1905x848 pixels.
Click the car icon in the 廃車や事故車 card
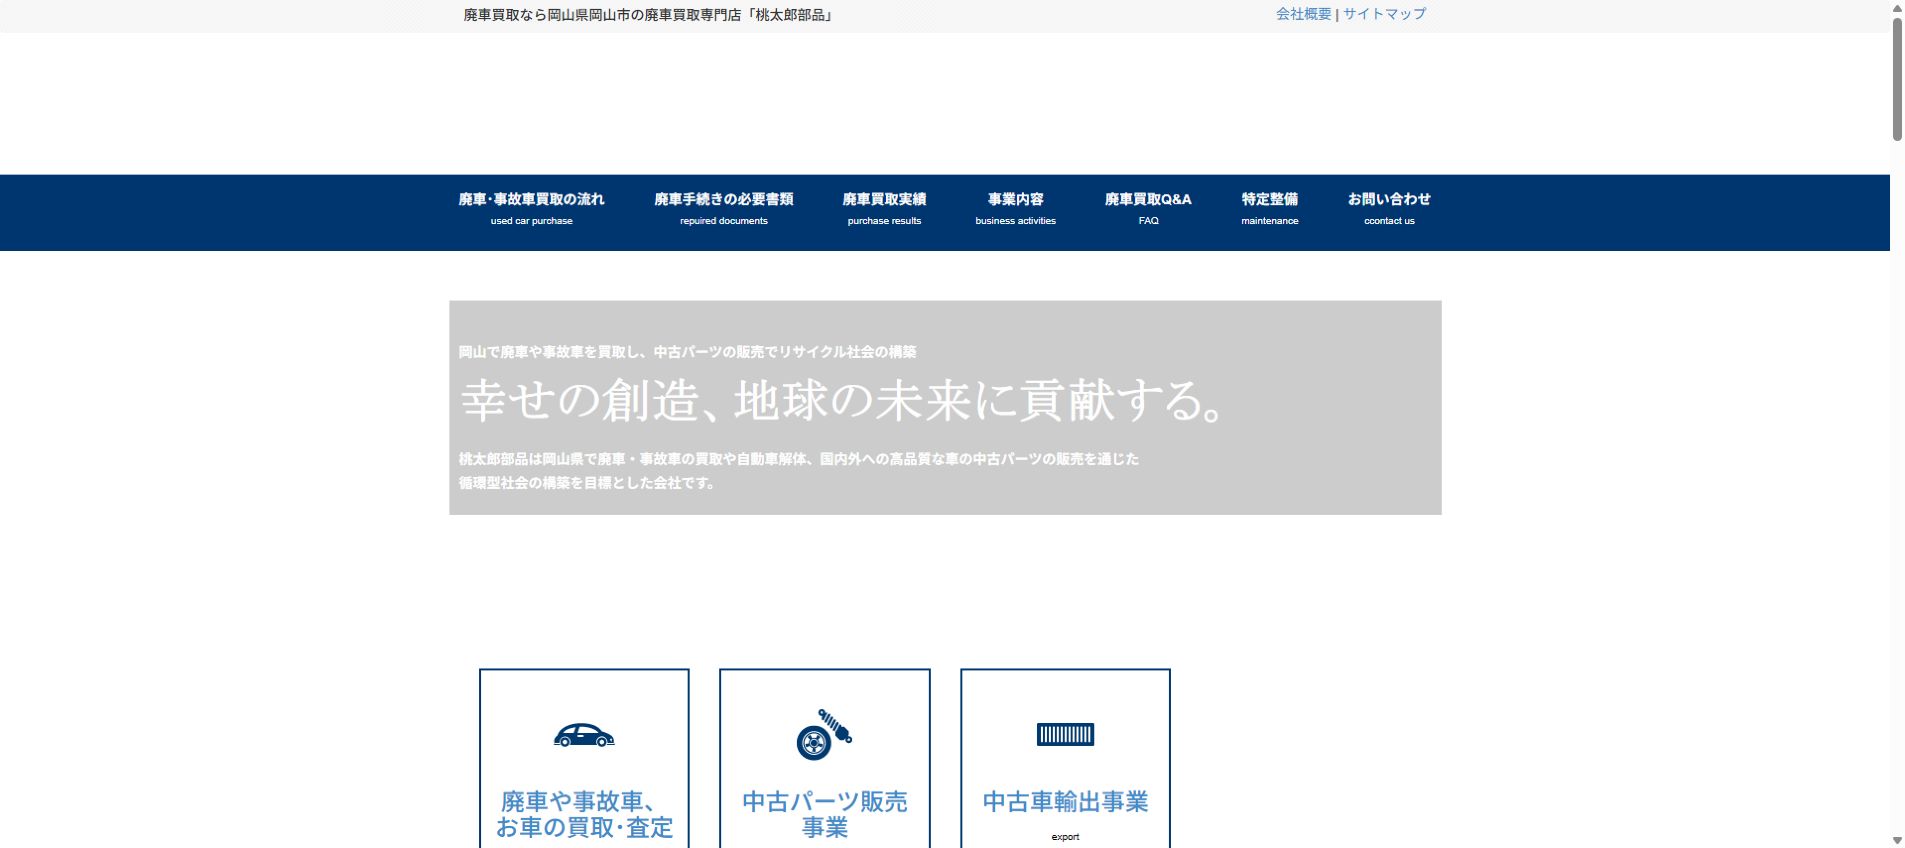584,736
